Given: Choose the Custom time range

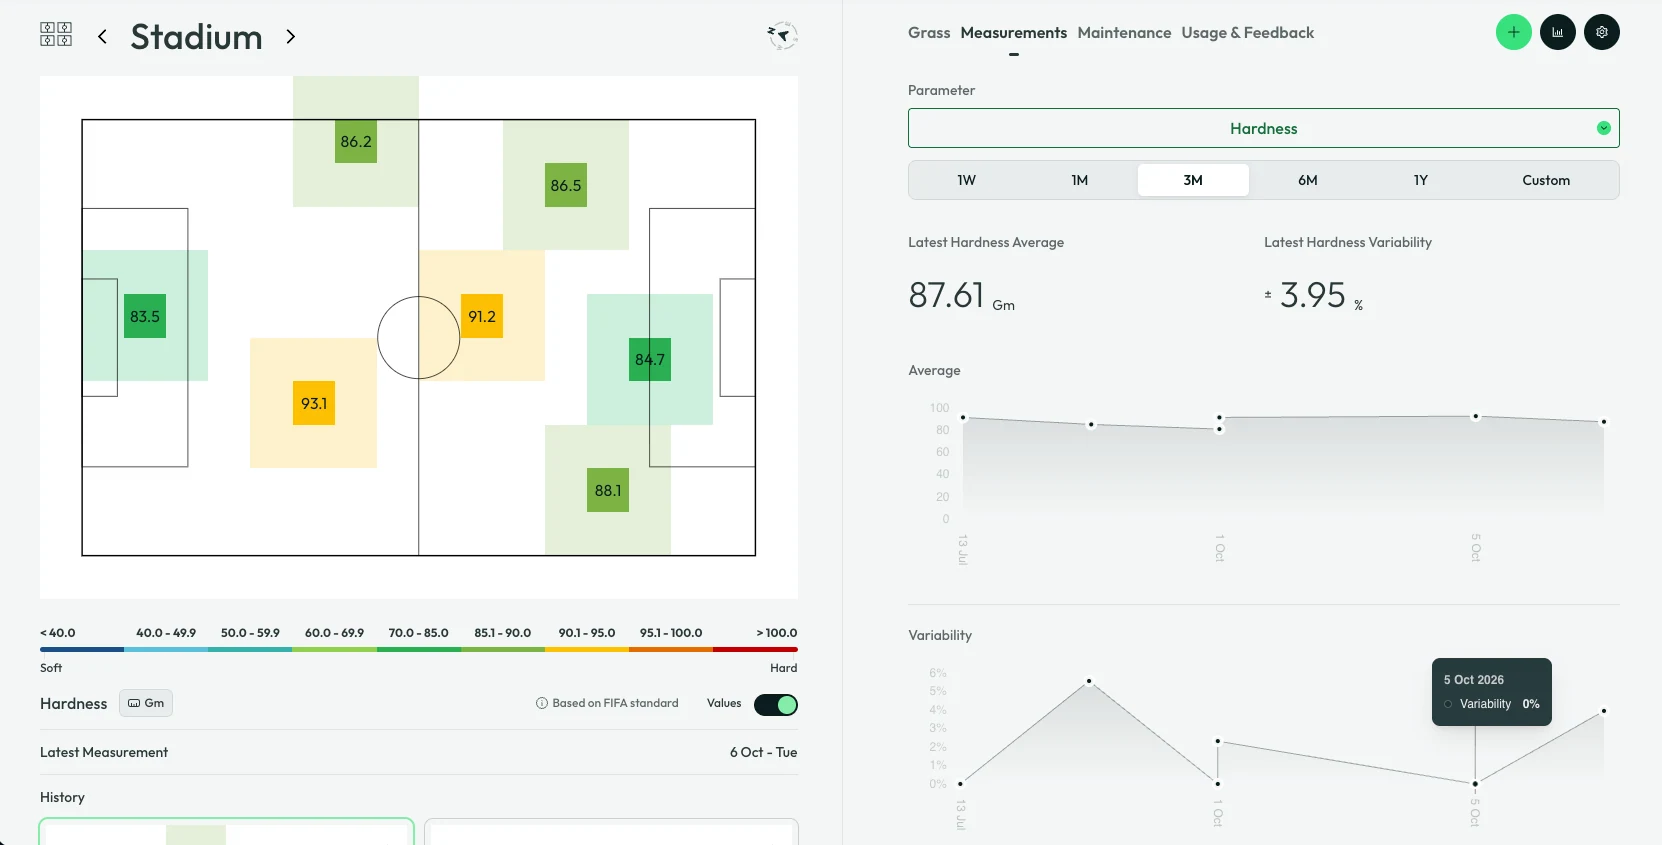Looking at the screenshot, I should [x=1546, y=180].
